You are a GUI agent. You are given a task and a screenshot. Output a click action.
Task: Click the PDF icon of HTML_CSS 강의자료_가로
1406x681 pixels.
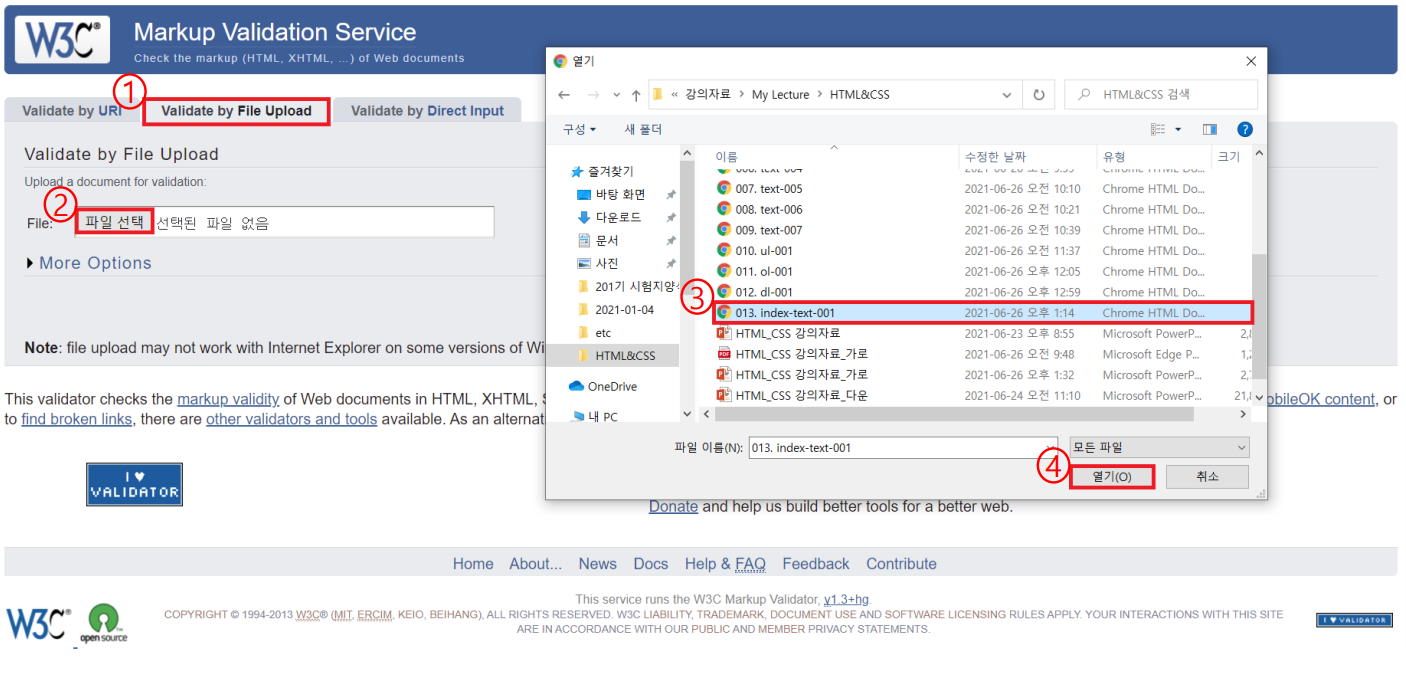724,354
